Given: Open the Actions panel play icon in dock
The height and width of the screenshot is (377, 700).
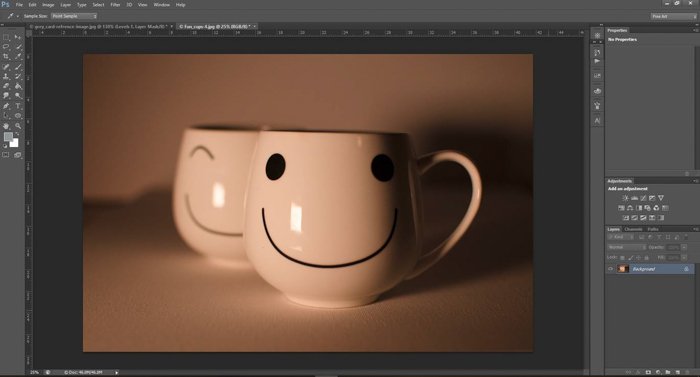Looking at the screenshot, I should coord(597,61).
